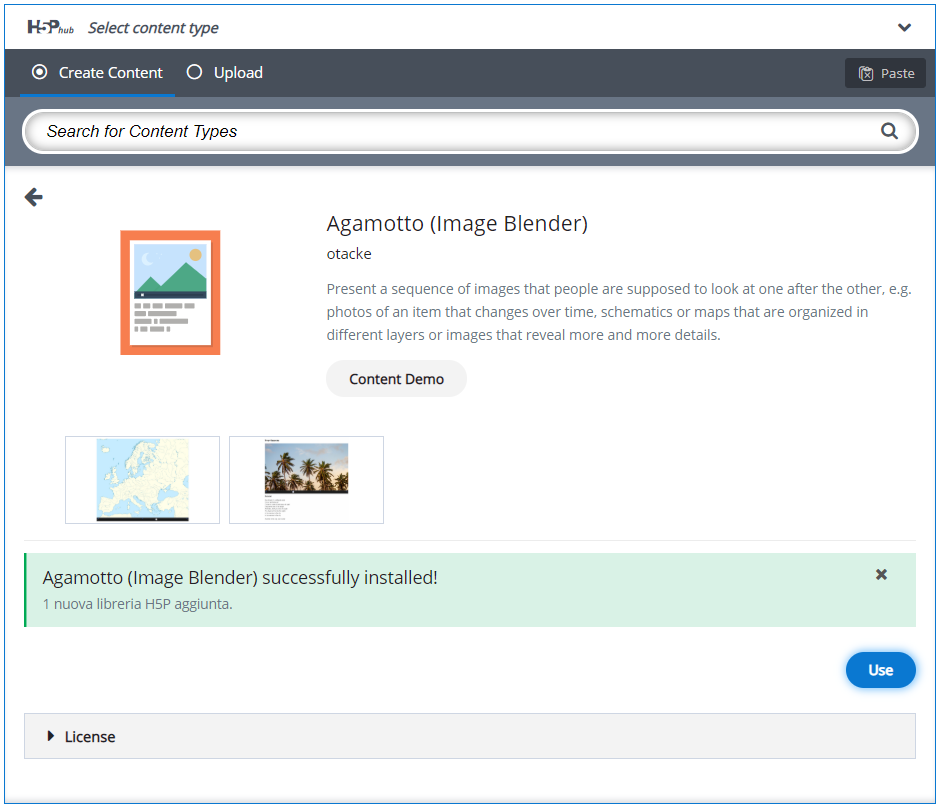Viewport: 943px width, 812px height.
Task: Click the H5P hub logo
Action: tap(51, 27)
